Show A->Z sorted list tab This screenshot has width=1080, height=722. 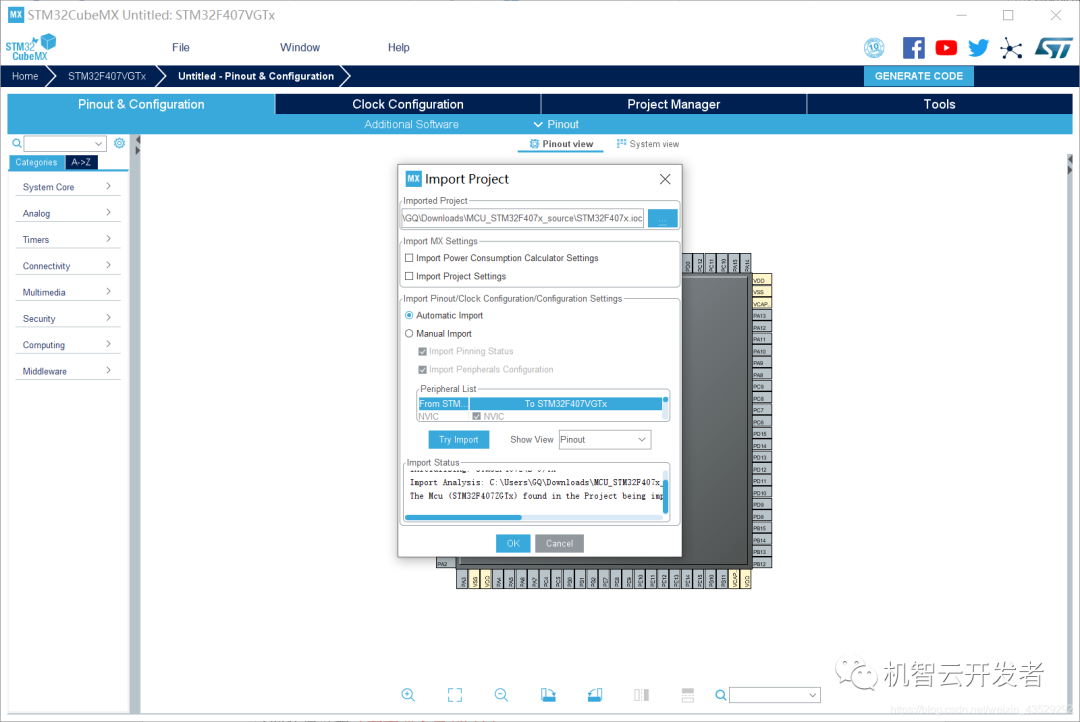[x=81, y=163]
